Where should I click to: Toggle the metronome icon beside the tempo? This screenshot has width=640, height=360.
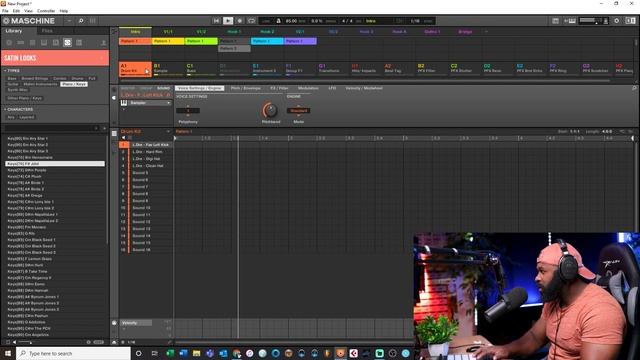(279, 21)
